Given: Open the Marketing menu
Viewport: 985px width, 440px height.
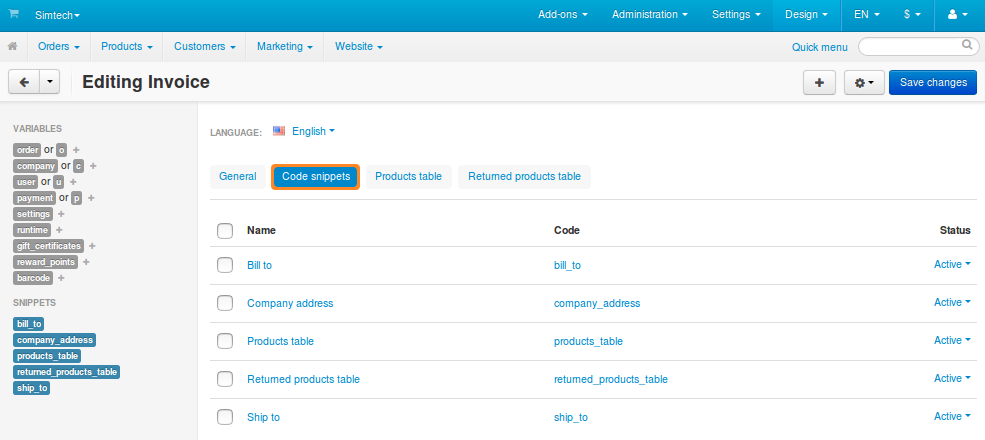Looking at the screenshot, I should pyautogui.click(x=285, y=47).
